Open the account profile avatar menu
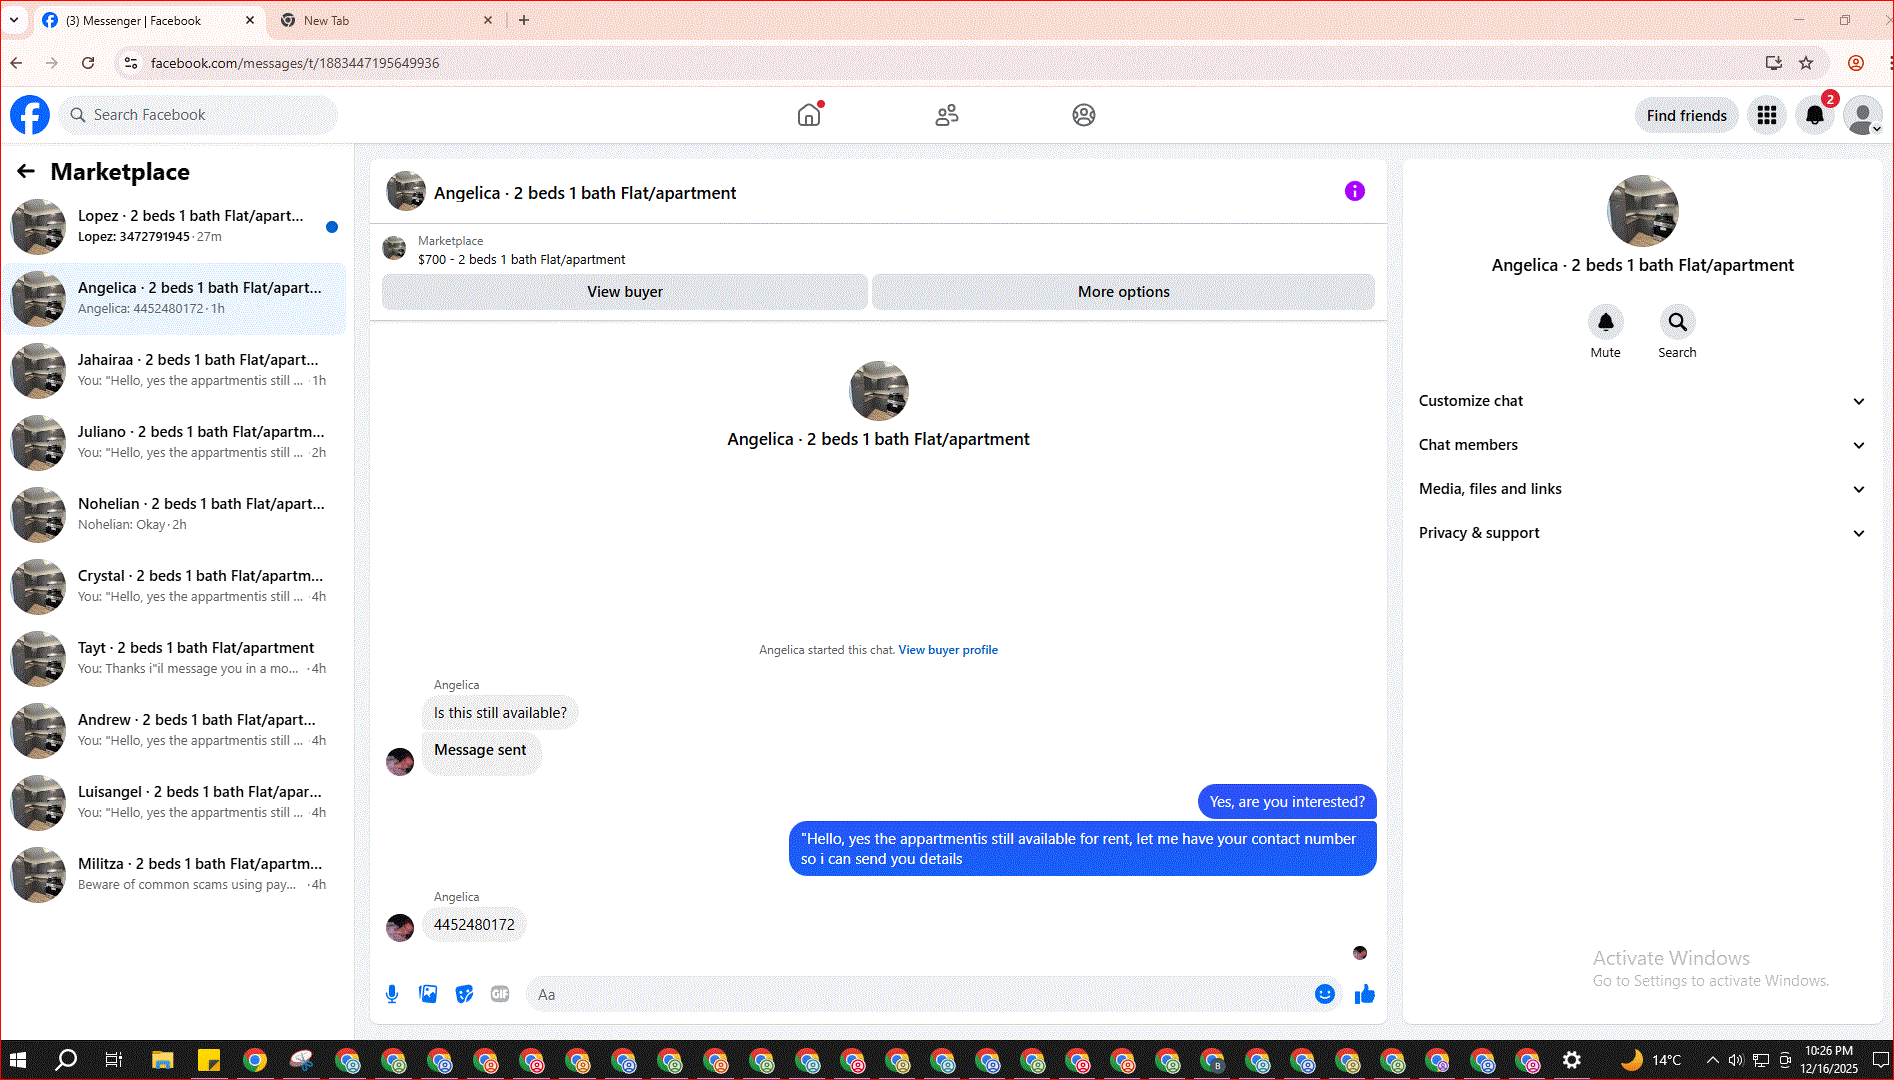The height and width of the screenshot is (1080, 1894). point(1863,115)
